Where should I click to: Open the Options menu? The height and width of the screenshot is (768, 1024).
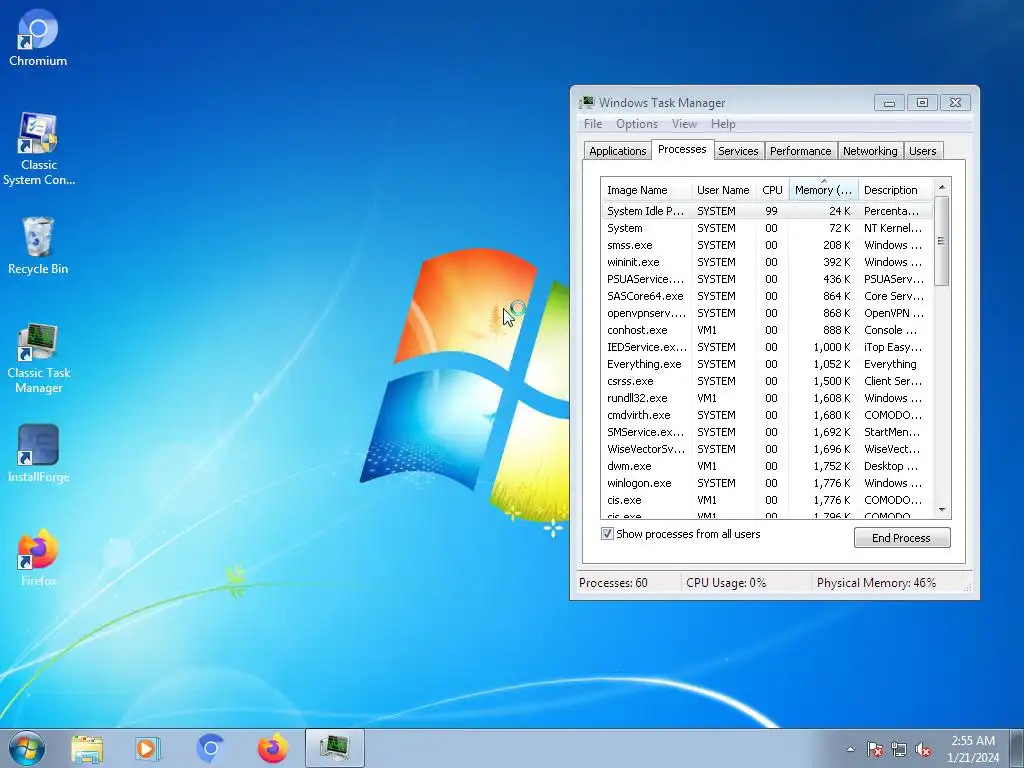[x=637, y=123]
